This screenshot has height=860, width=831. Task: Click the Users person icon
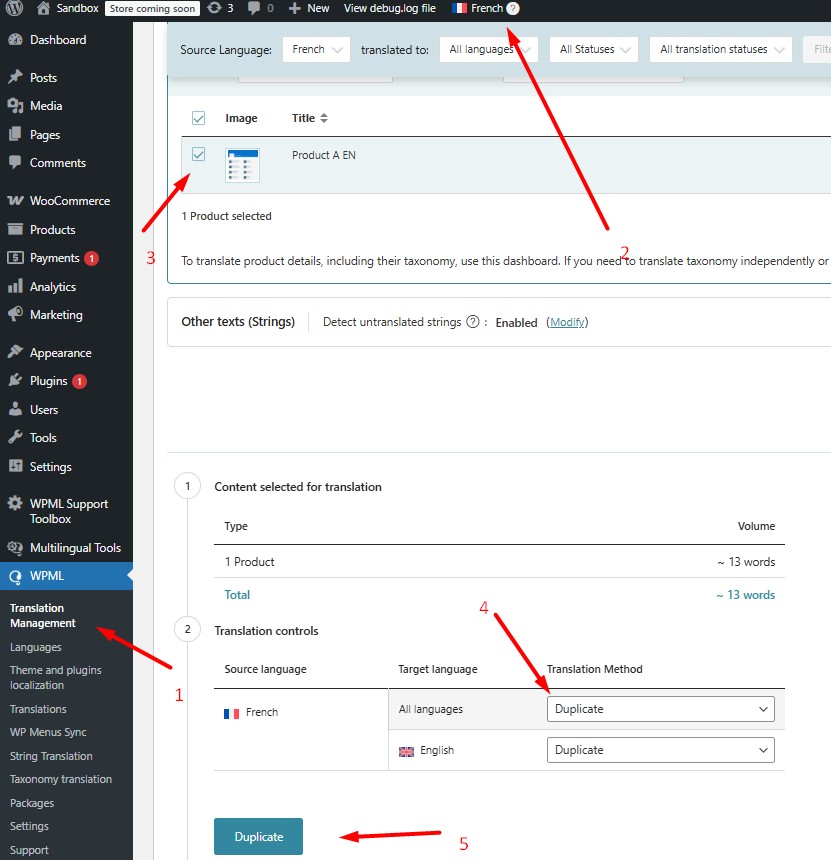point(15,409)
